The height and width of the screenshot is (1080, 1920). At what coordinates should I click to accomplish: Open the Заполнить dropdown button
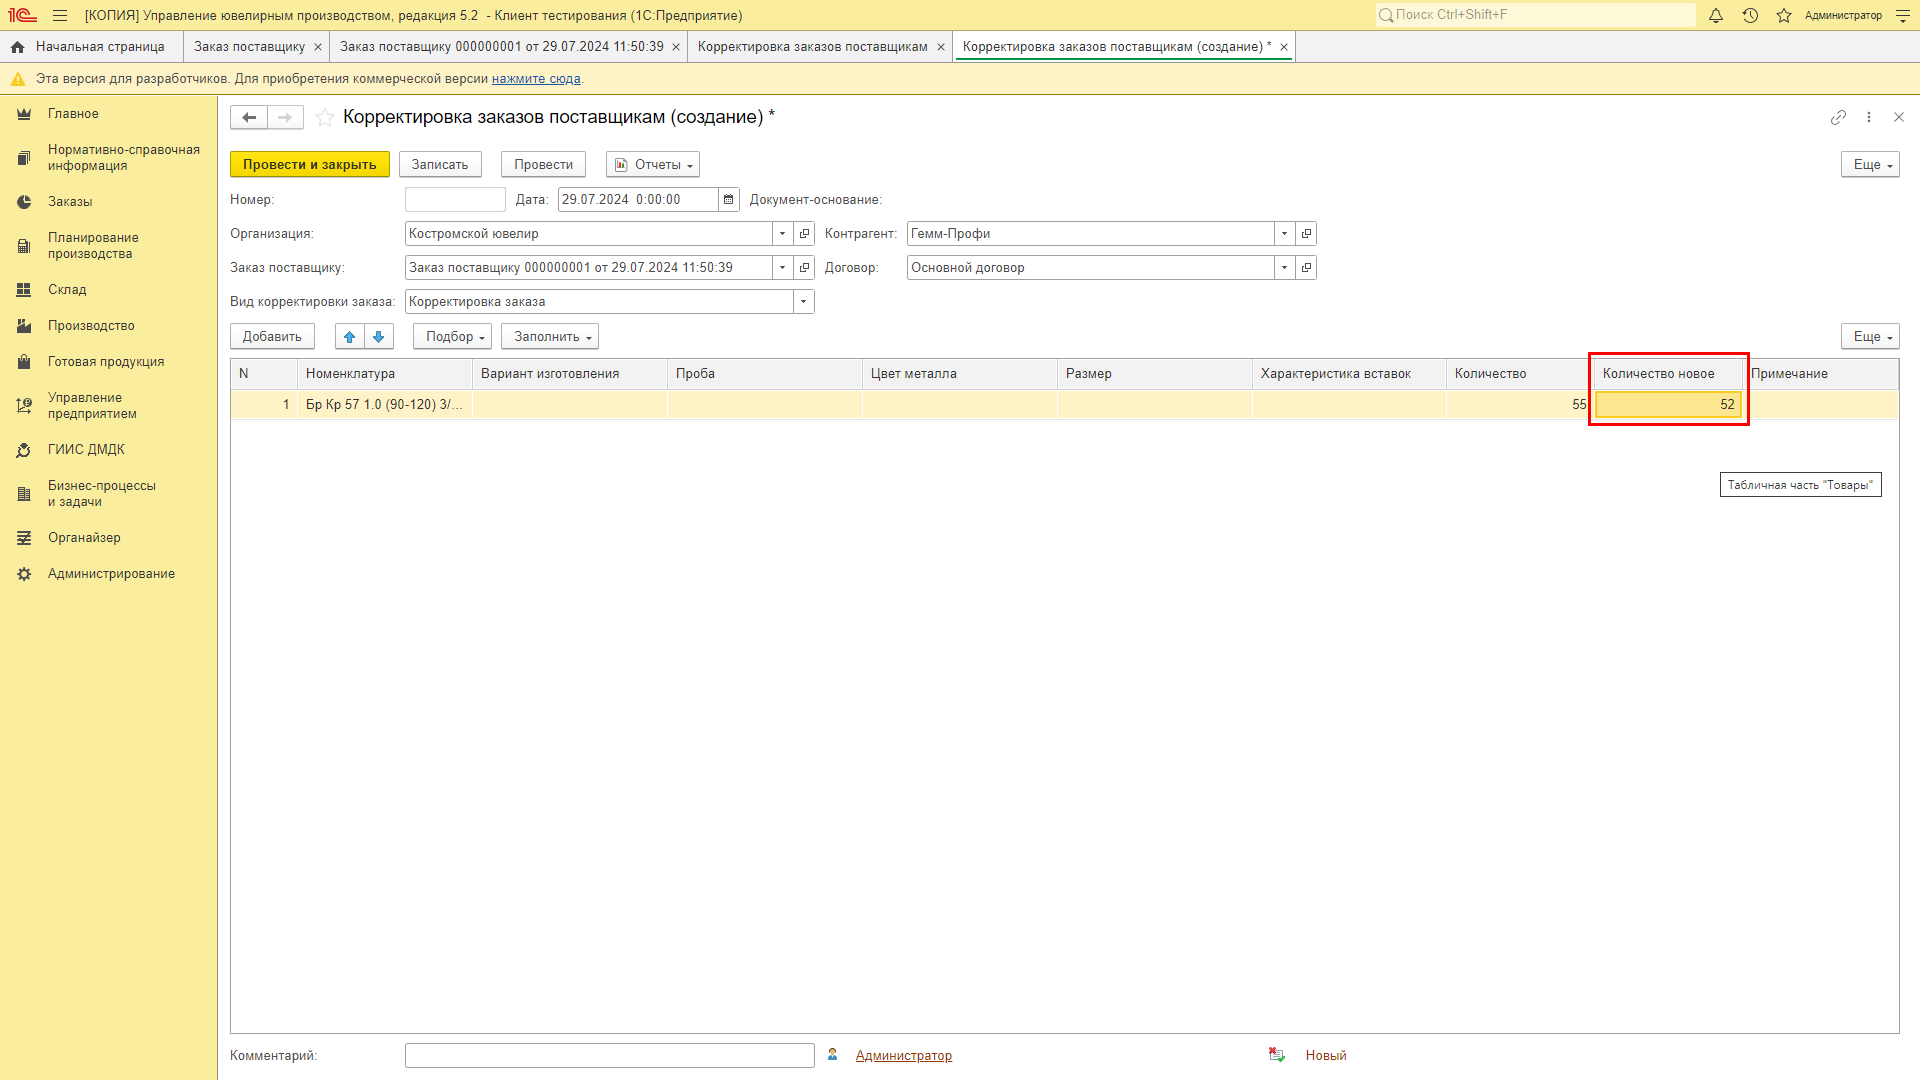pyautogui.click(x=550, y=336)
